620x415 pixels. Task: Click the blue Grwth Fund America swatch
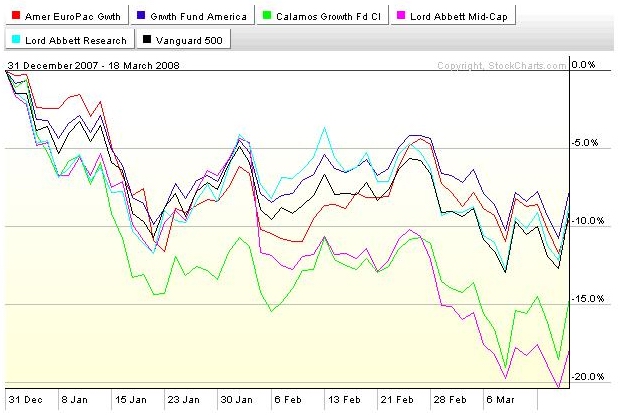click(x=141, y=15)
